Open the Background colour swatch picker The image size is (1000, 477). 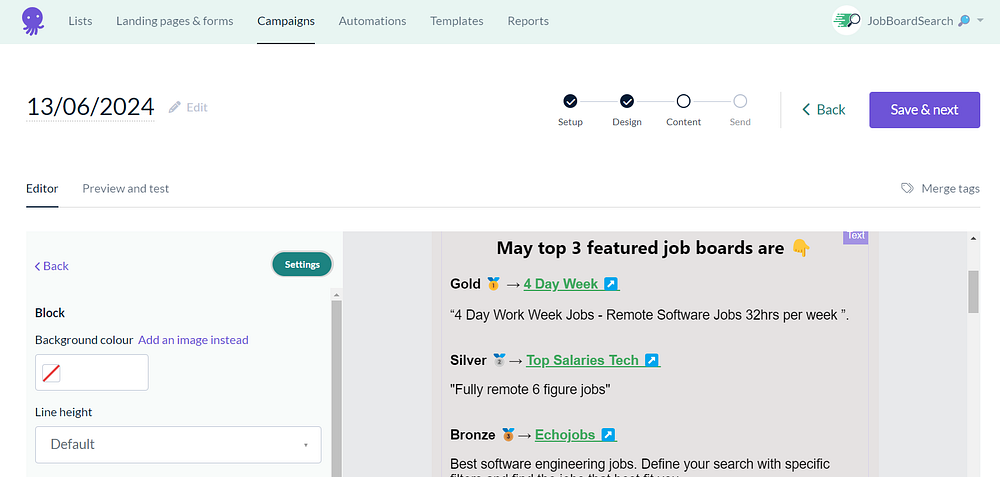coord(91,373)
